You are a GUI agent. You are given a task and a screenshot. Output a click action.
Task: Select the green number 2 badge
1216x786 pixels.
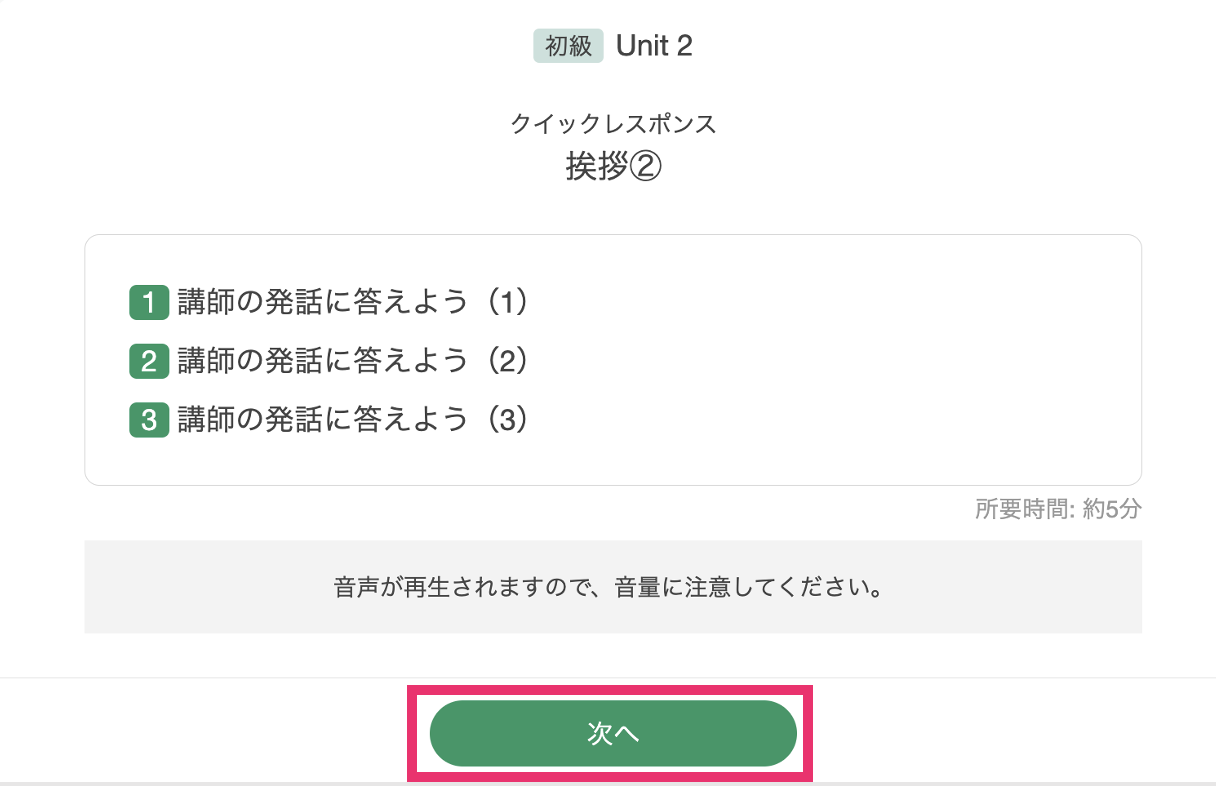149,361
